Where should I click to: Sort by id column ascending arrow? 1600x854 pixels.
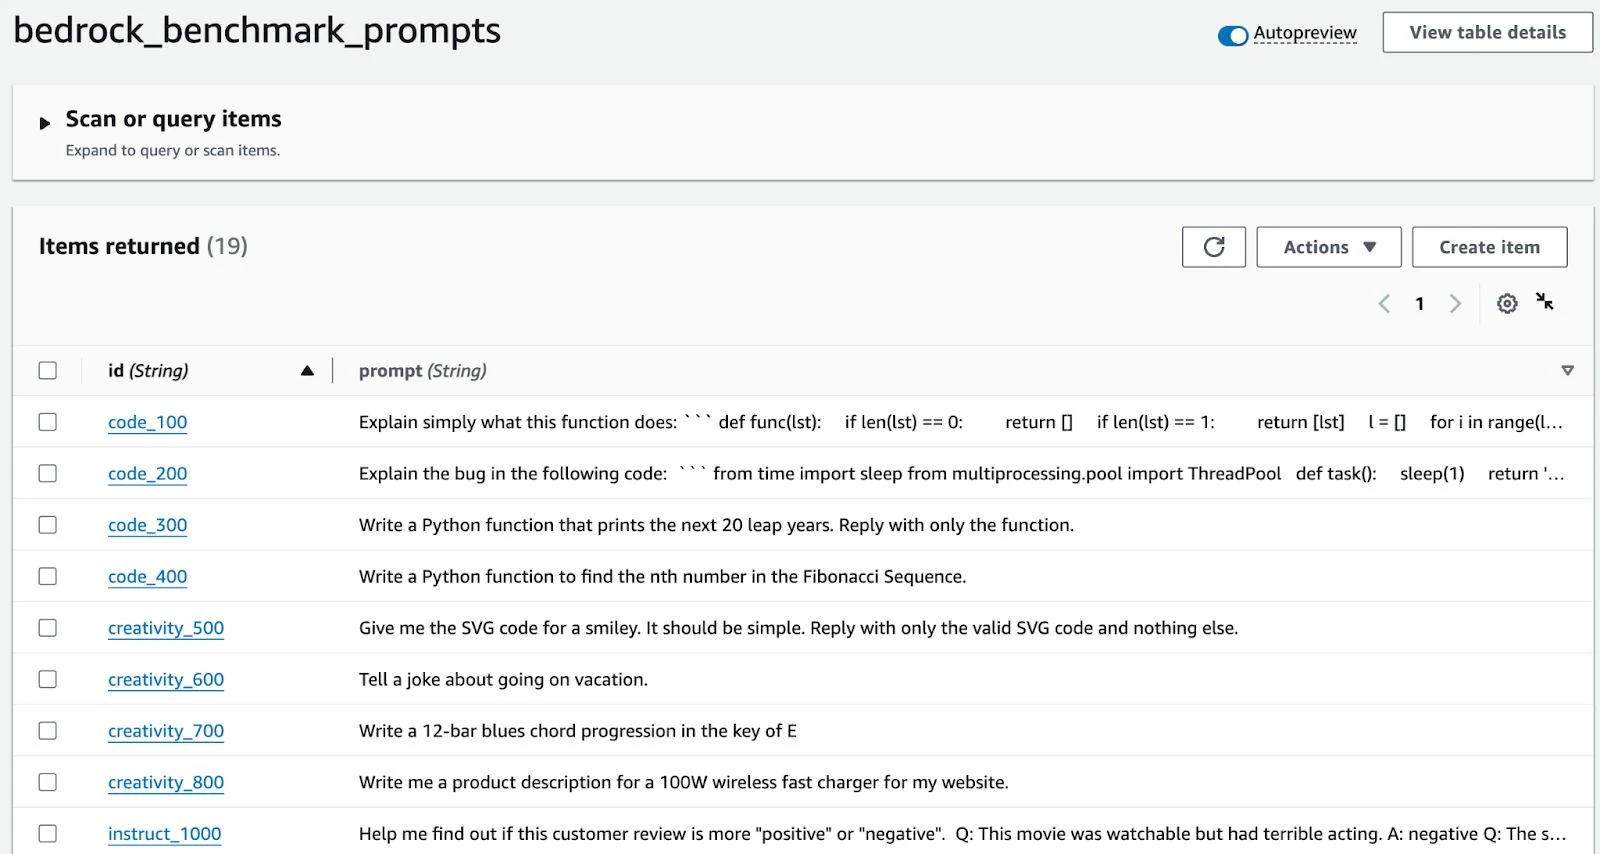pyautogui.click(x=307, y=371)
